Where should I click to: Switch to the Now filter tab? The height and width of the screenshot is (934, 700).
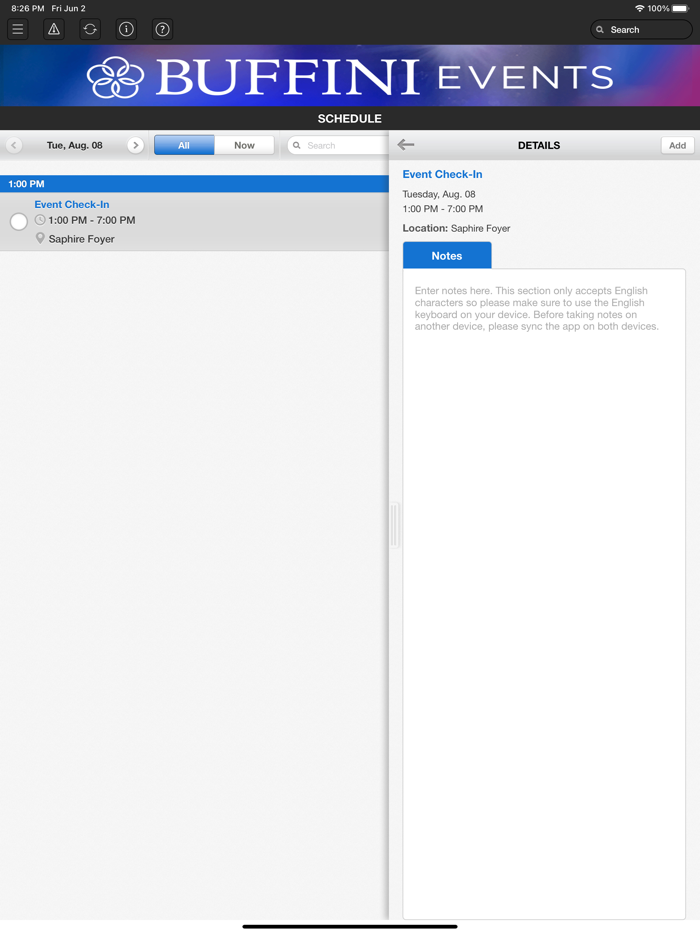coord(244,145)
